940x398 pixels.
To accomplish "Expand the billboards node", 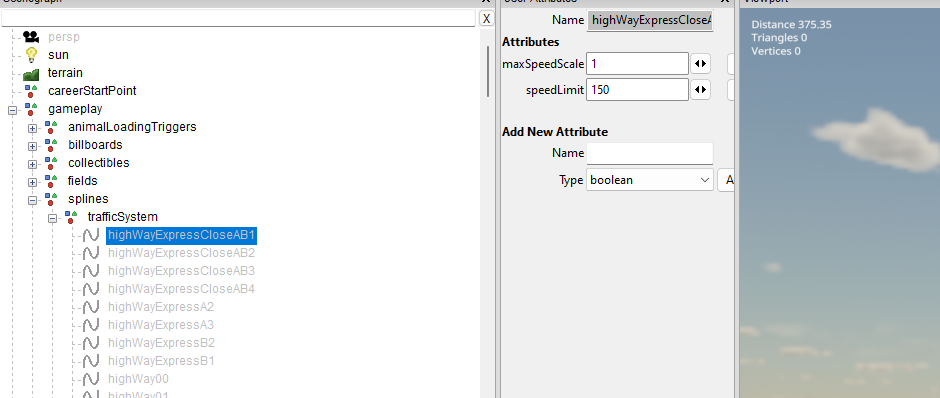I will 32,146.
